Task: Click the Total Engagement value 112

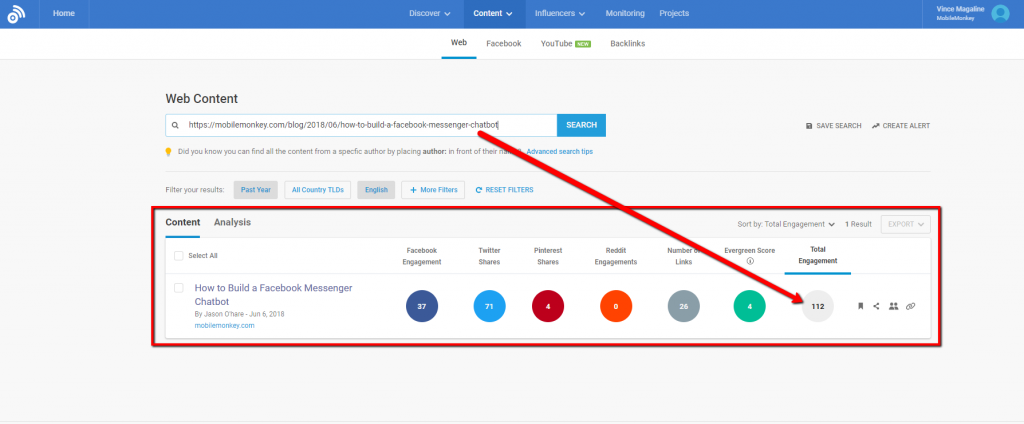Action: point(818,306)
